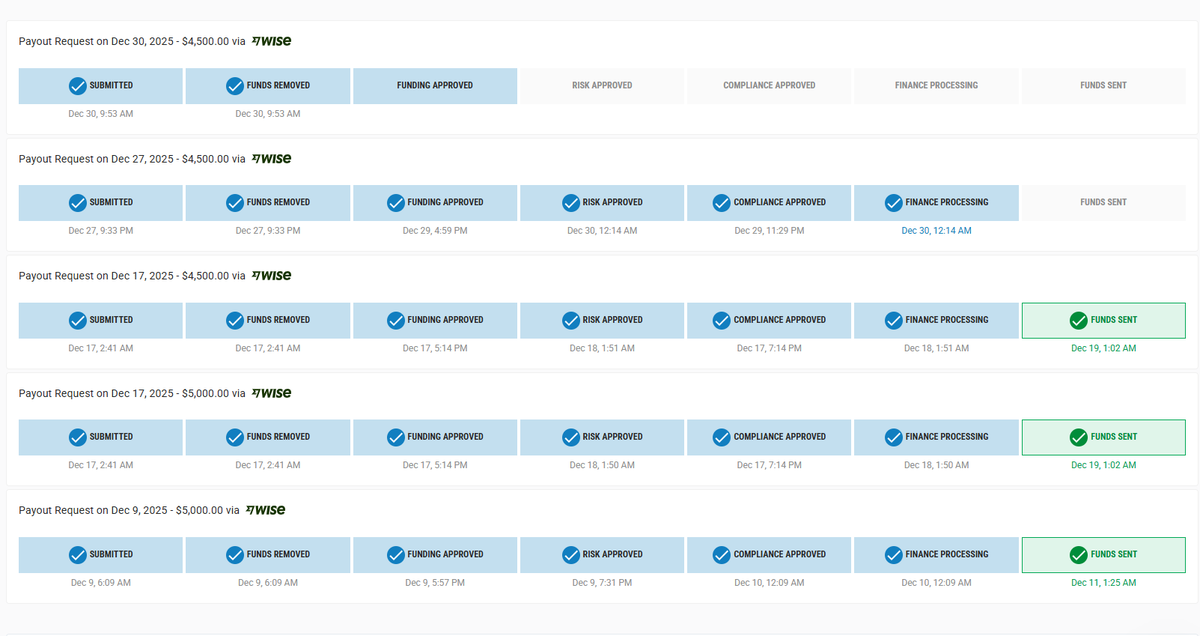Click the green Funds Sent checkmark, Dec 9 payout
The height and width of the screenshot is (636, 1200).
[1078, 554]
